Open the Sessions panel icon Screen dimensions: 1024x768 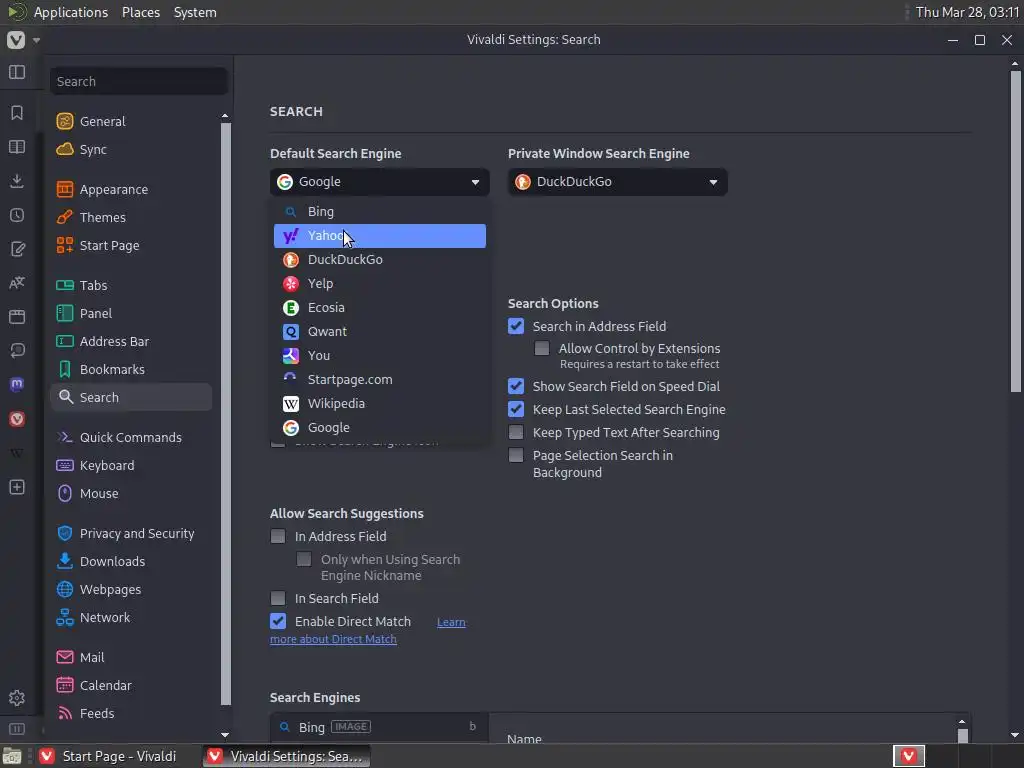pyautogui.click(x=17, y=351)
